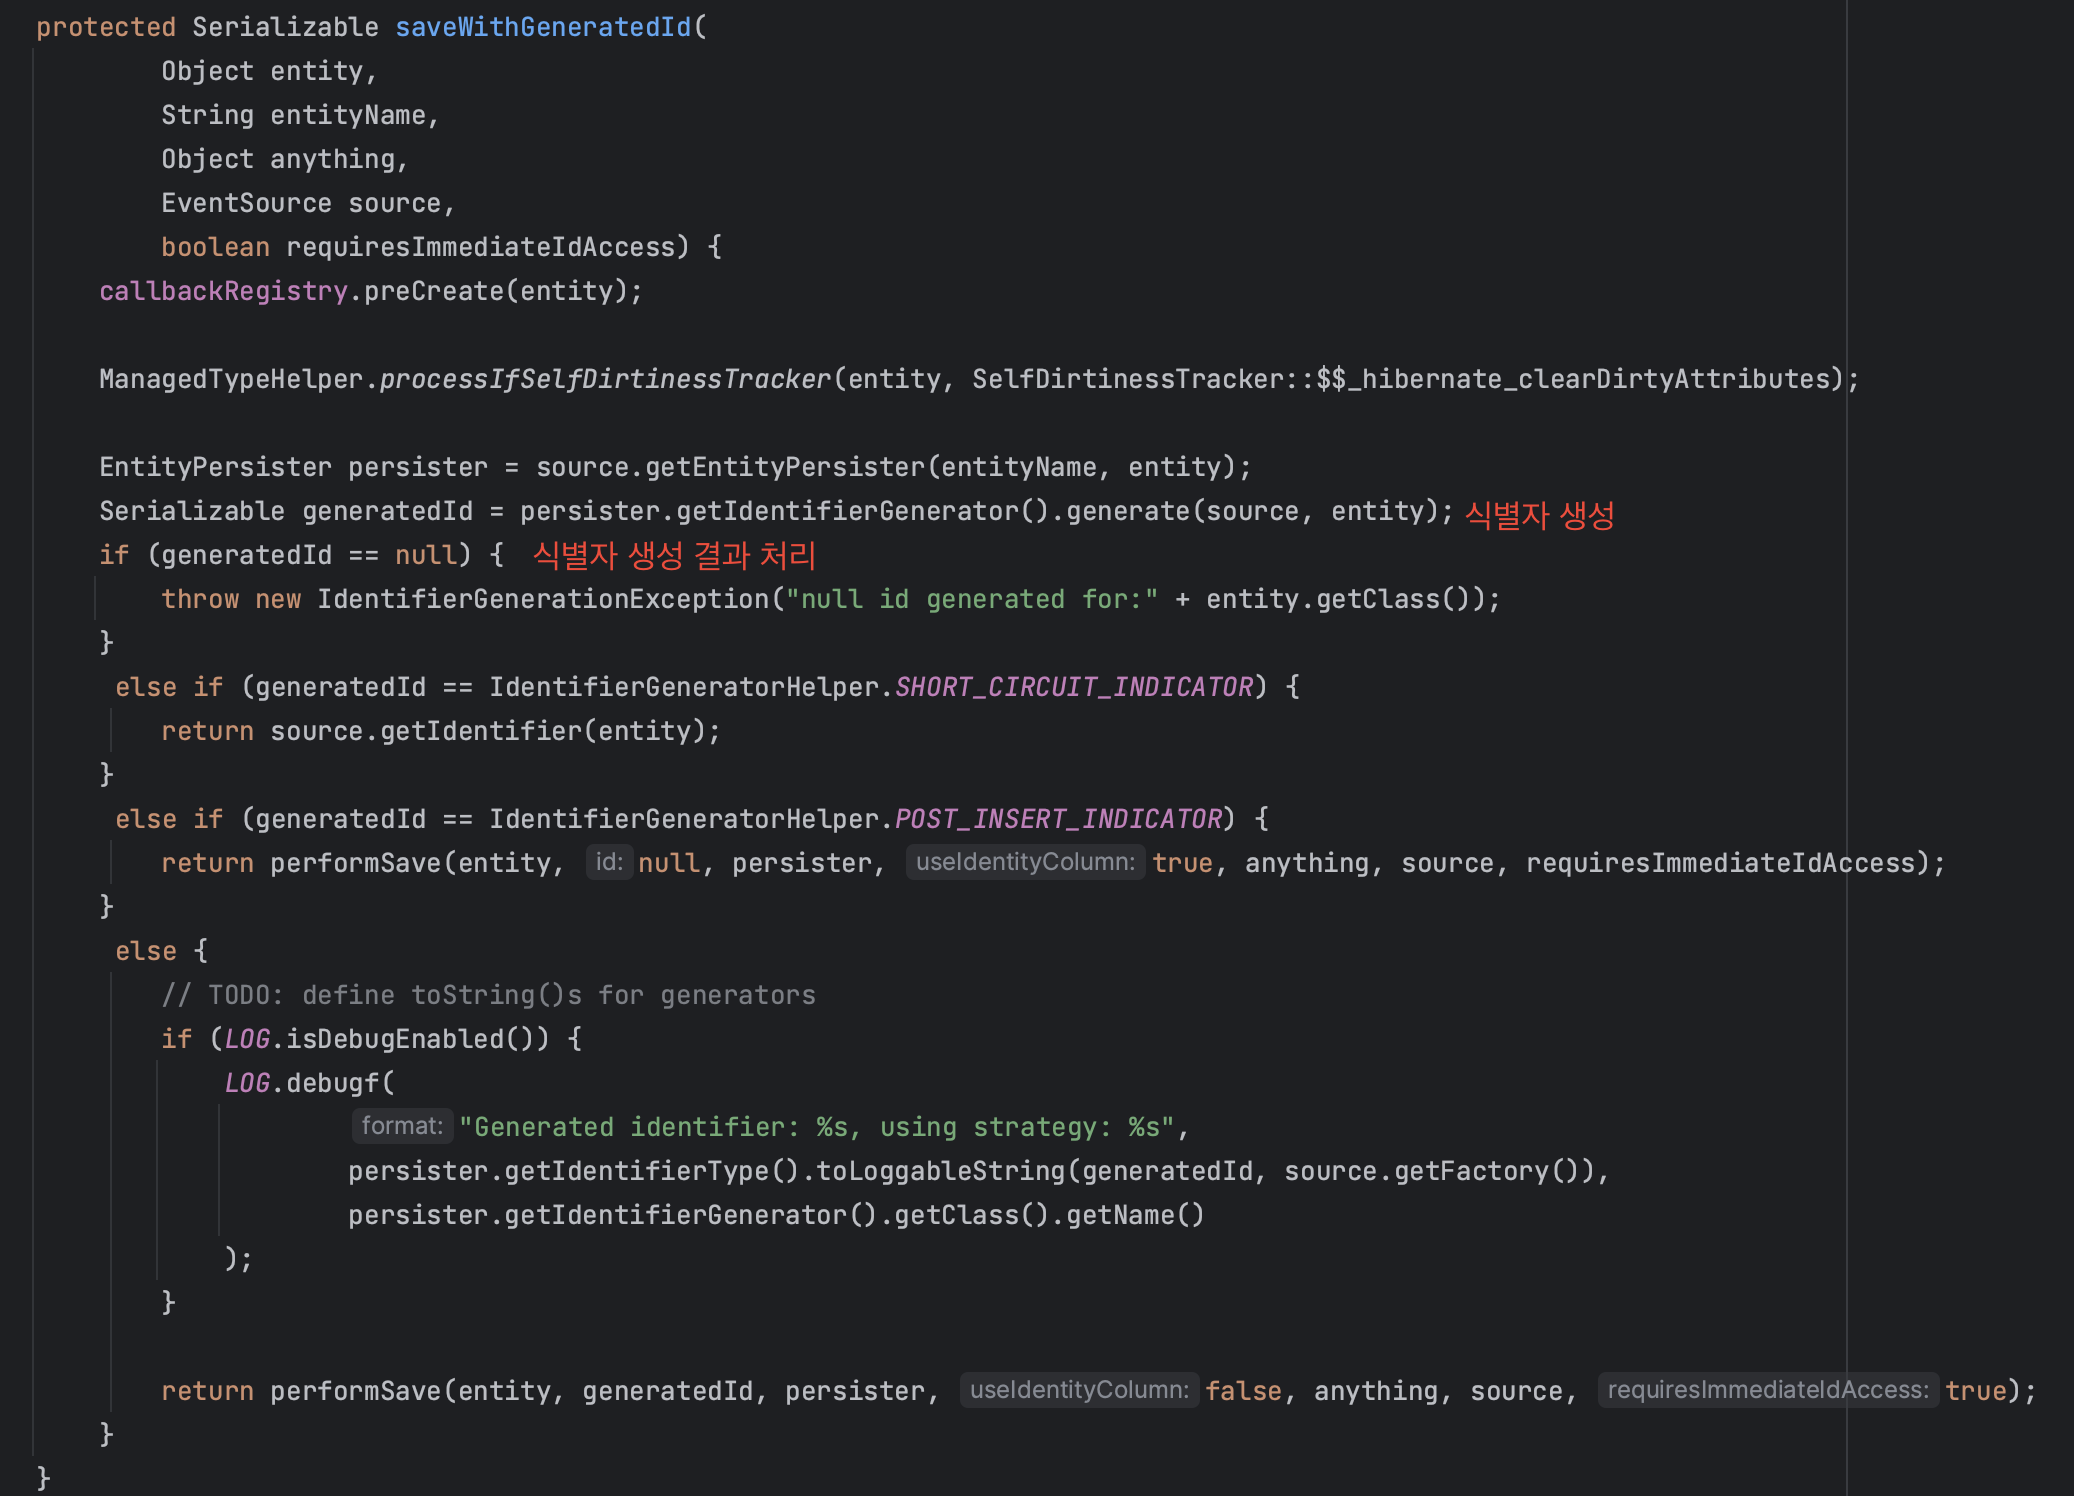Click the useIdentityColumn hint before 'true'

[x=1025, y=862]
